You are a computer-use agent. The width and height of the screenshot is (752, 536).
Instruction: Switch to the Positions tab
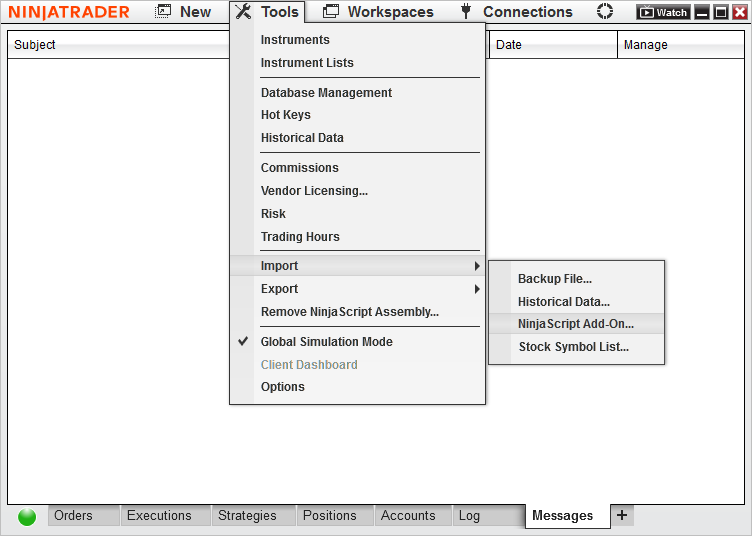tap(335, 515)
